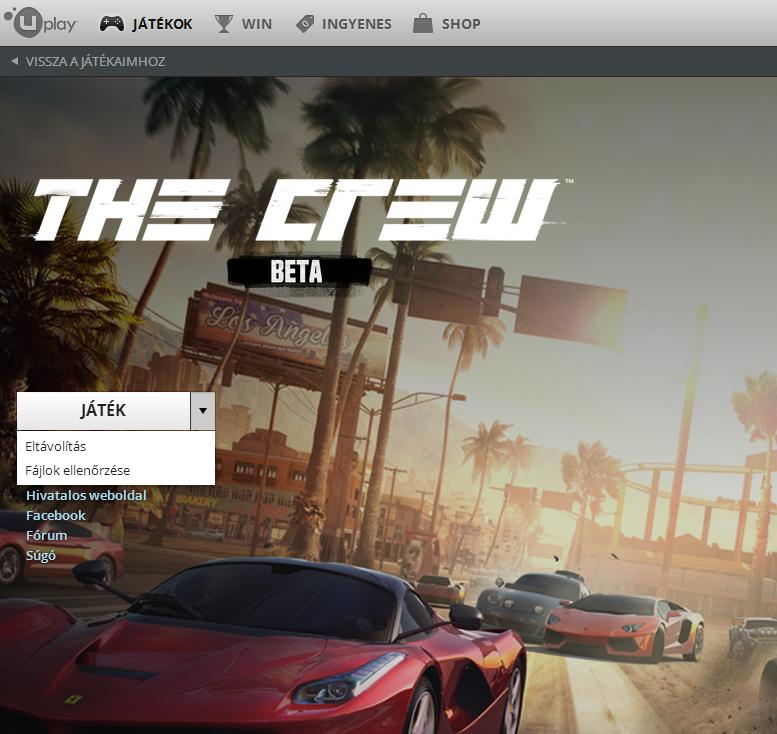Click the BETA badge under the logo

coord(299,272)
